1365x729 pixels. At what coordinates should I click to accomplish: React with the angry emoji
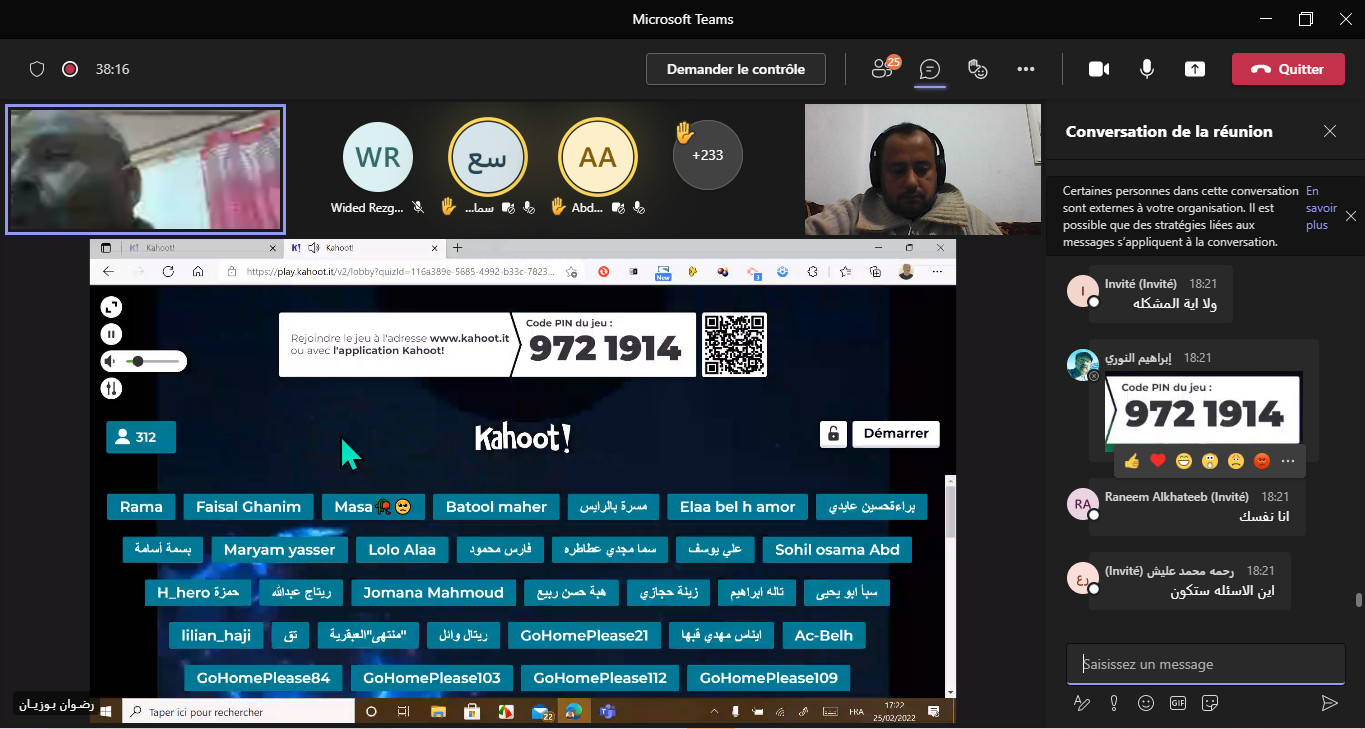click(1262, 461)
